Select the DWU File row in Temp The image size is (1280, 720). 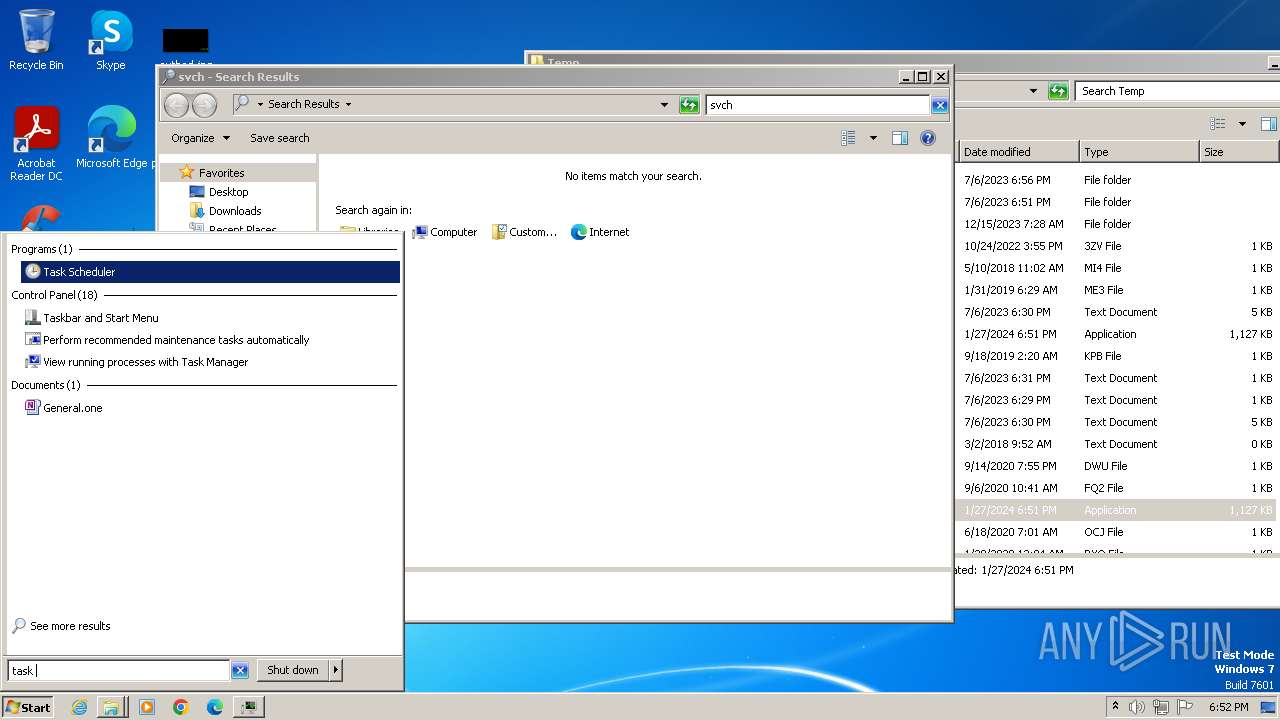tap(1117, 466)
